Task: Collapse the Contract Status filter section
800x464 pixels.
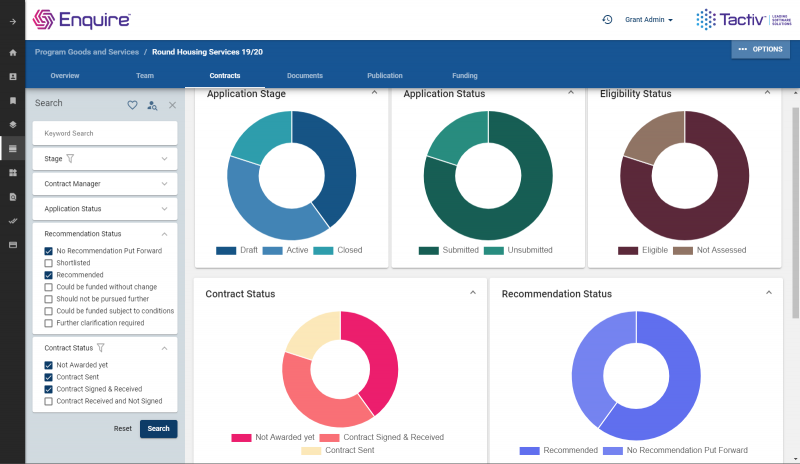Action: [x=164, y=348]
